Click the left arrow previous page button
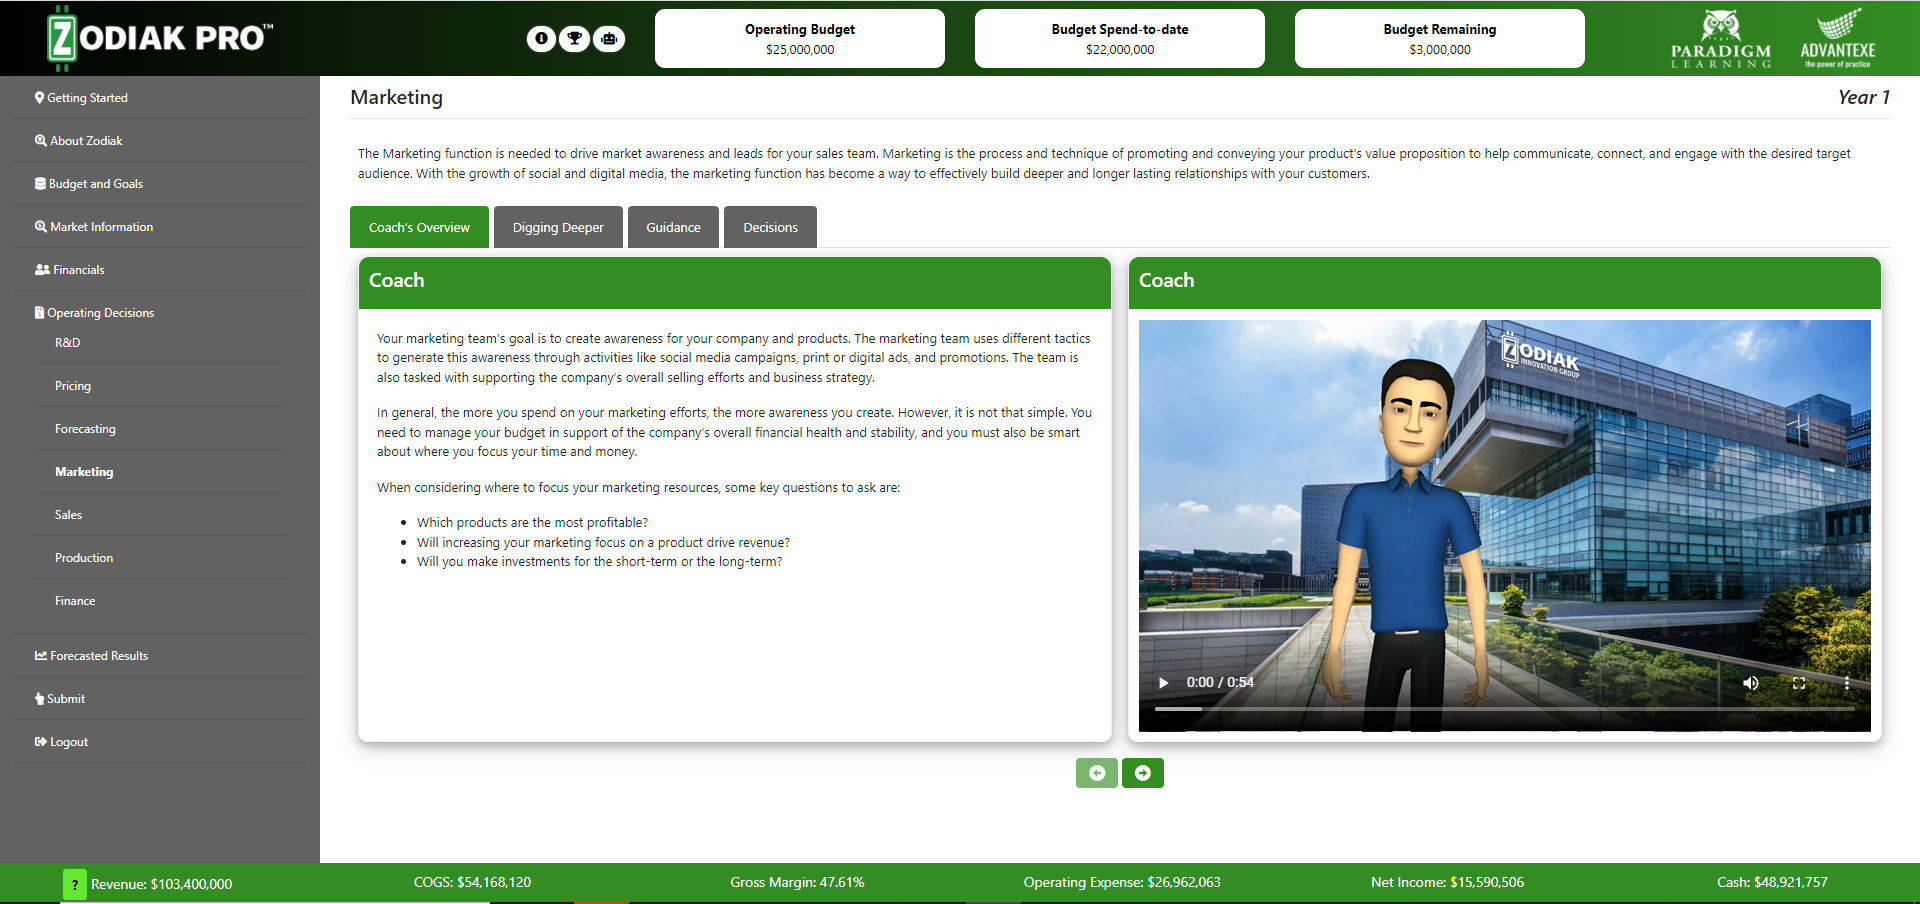The height and width of the screenshot is (904, 1920). click(x=1096, y=773)
